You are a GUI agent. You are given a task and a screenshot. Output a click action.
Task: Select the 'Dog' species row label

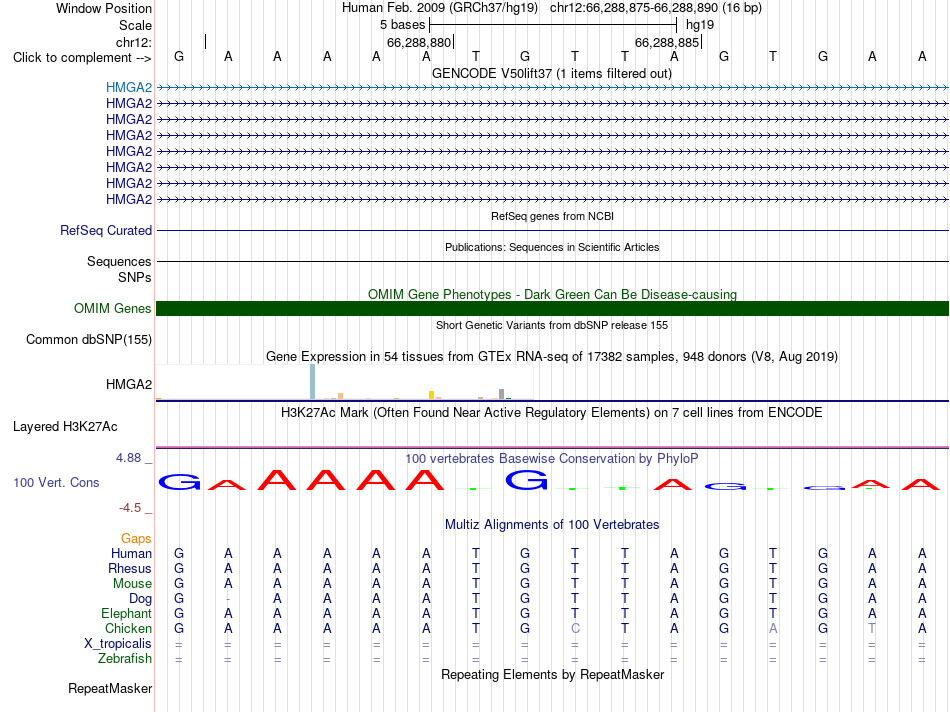140,599
